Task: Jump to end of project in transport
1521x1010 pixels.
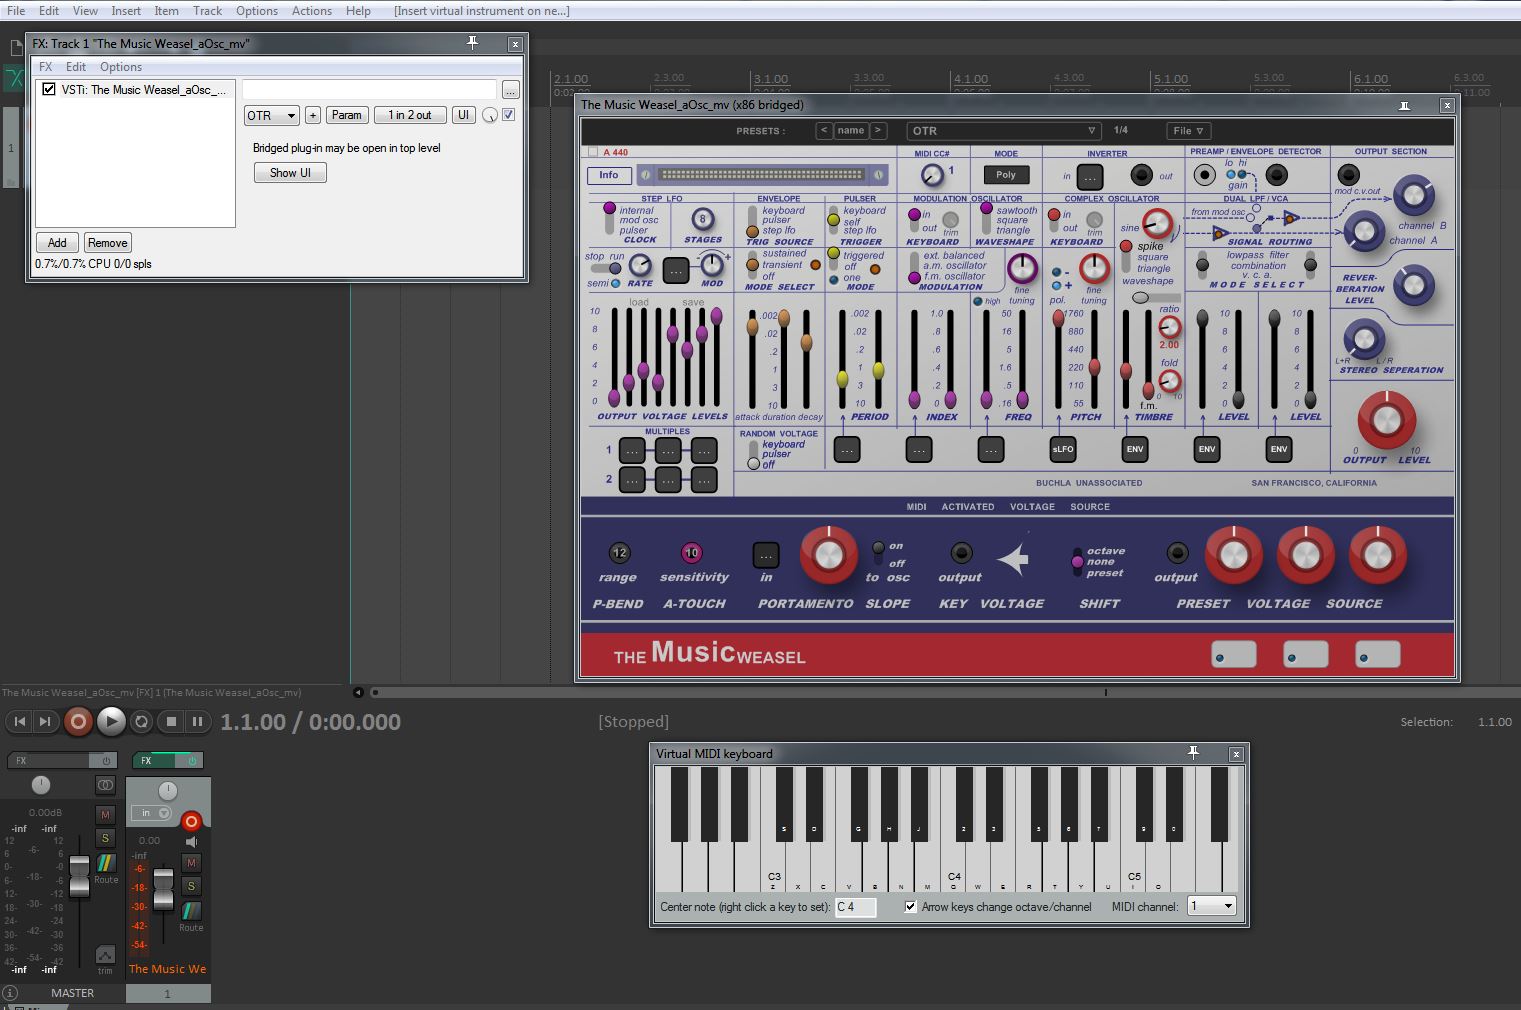Action: point(45,721)
